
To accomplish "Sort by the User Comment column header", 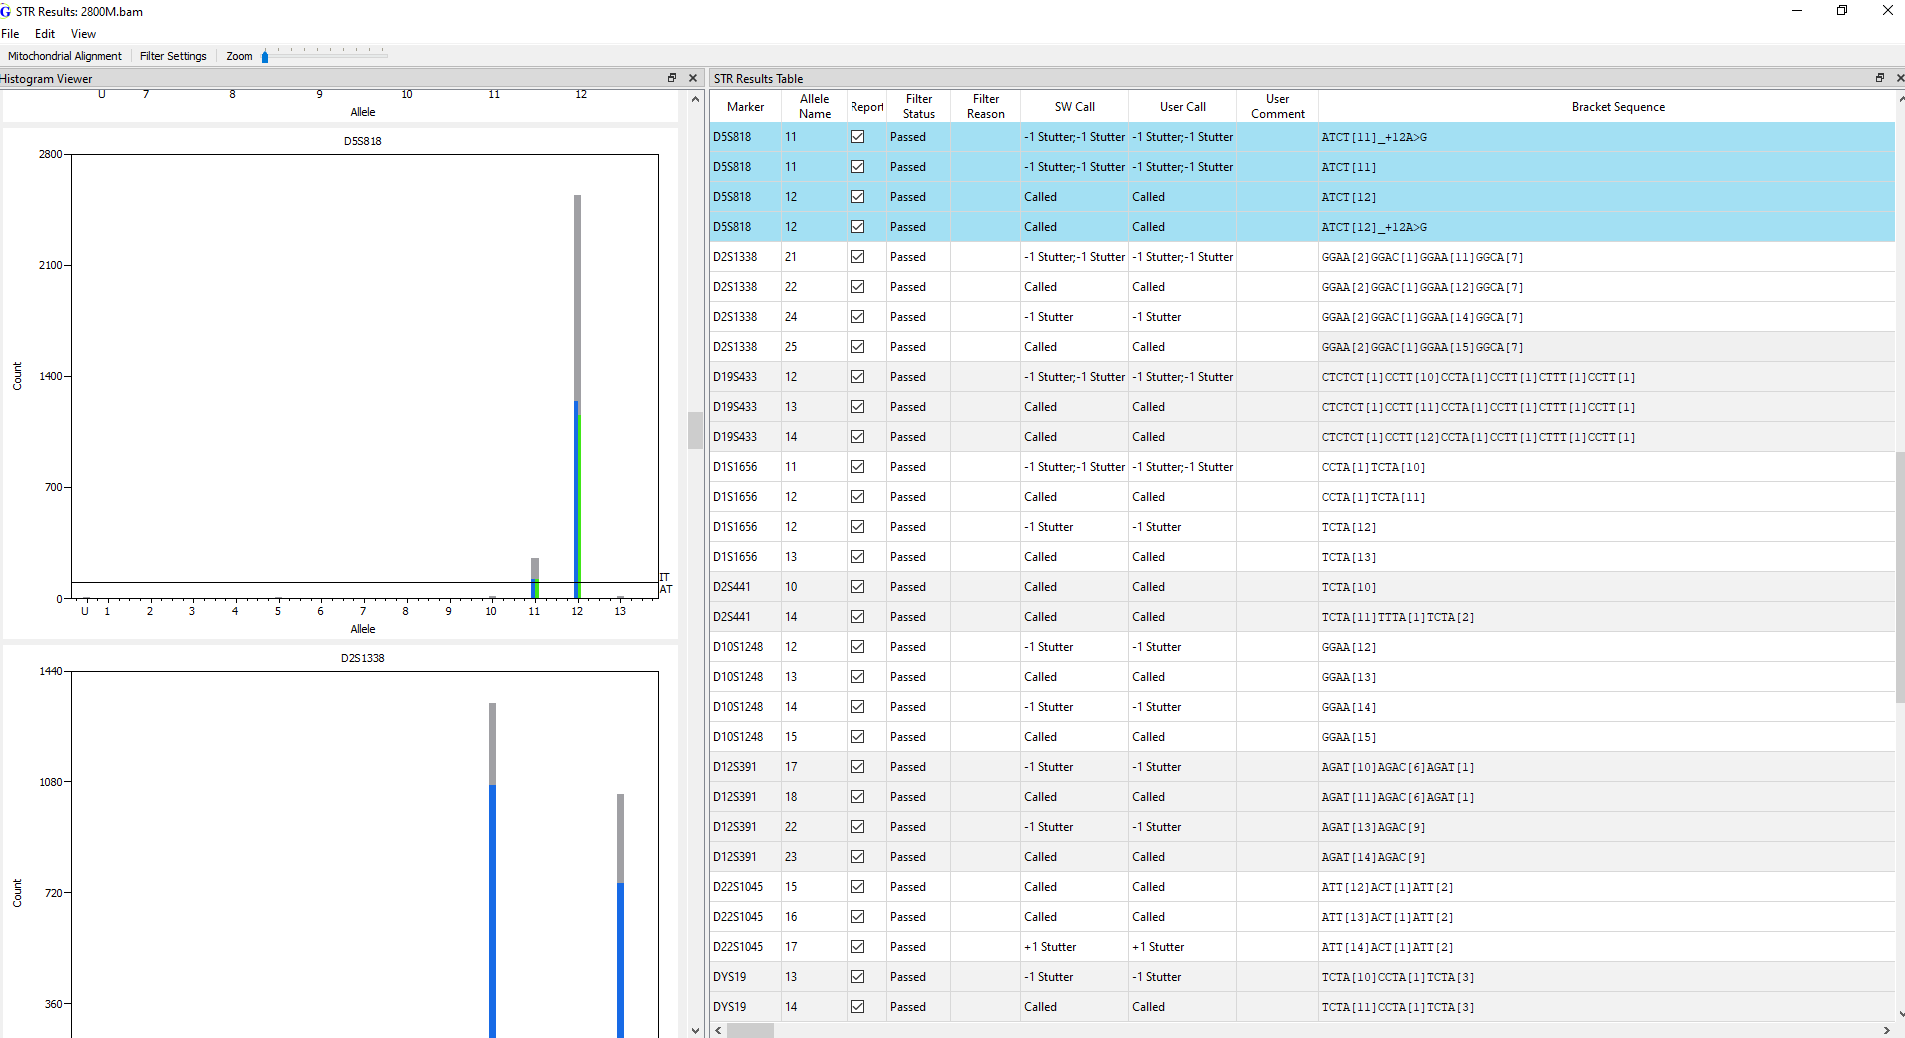I will (1278, 107).
